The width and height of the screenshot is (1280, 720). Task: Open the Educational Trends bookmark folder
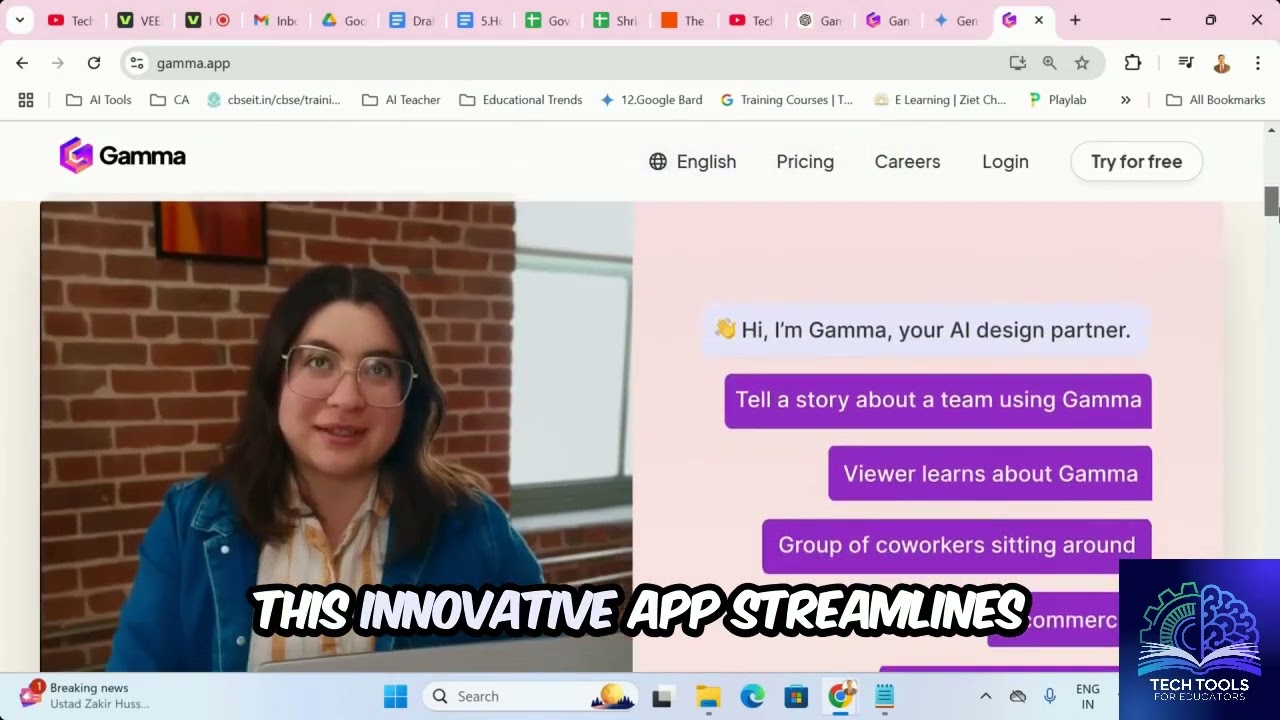tap(521, 100)
